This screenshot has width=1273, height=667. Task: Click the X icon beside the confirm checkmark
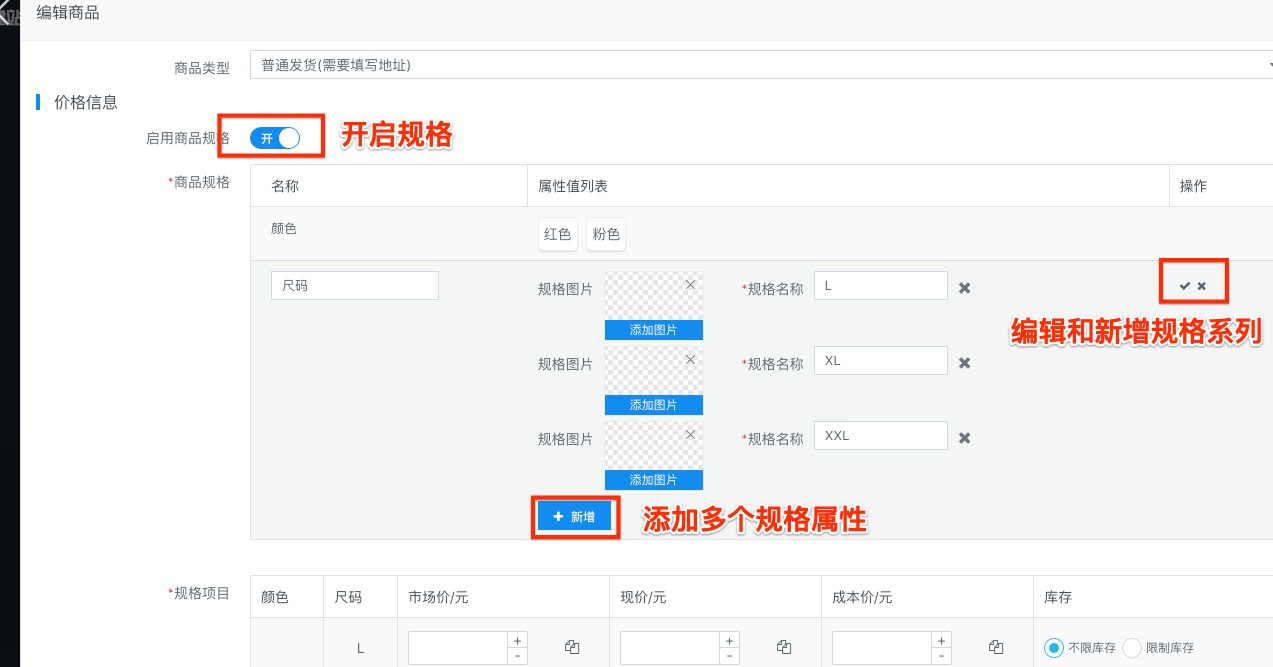pos(1202,286)
